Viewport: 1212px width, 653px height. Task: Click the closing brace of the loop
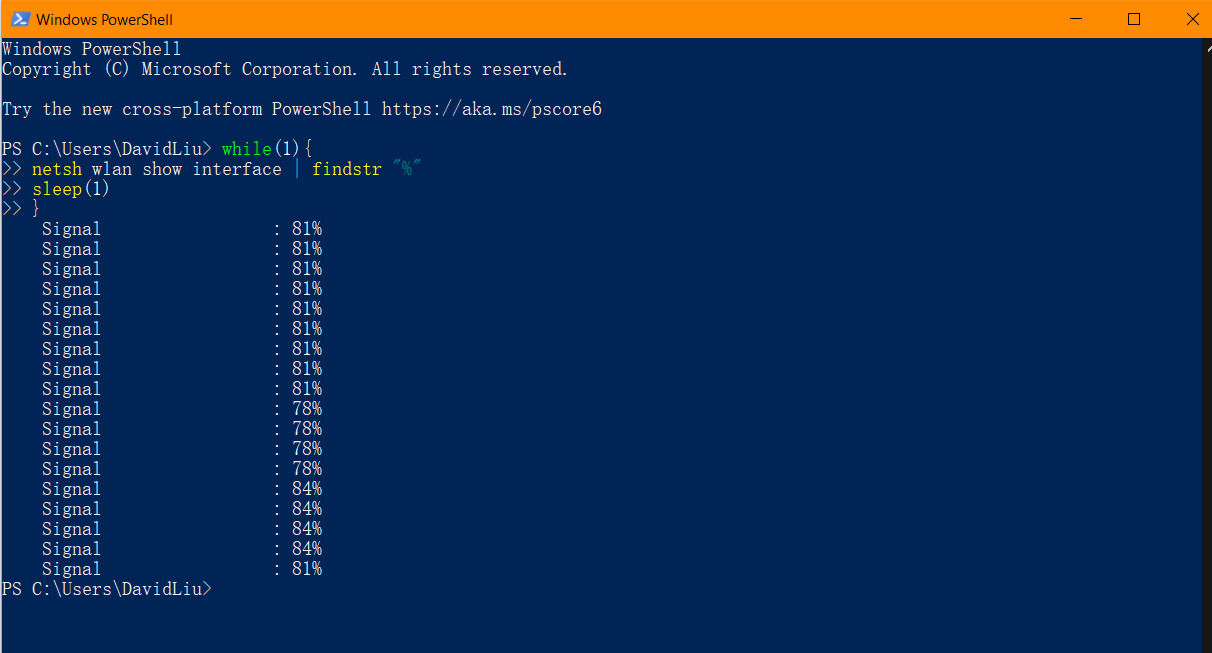36,209
